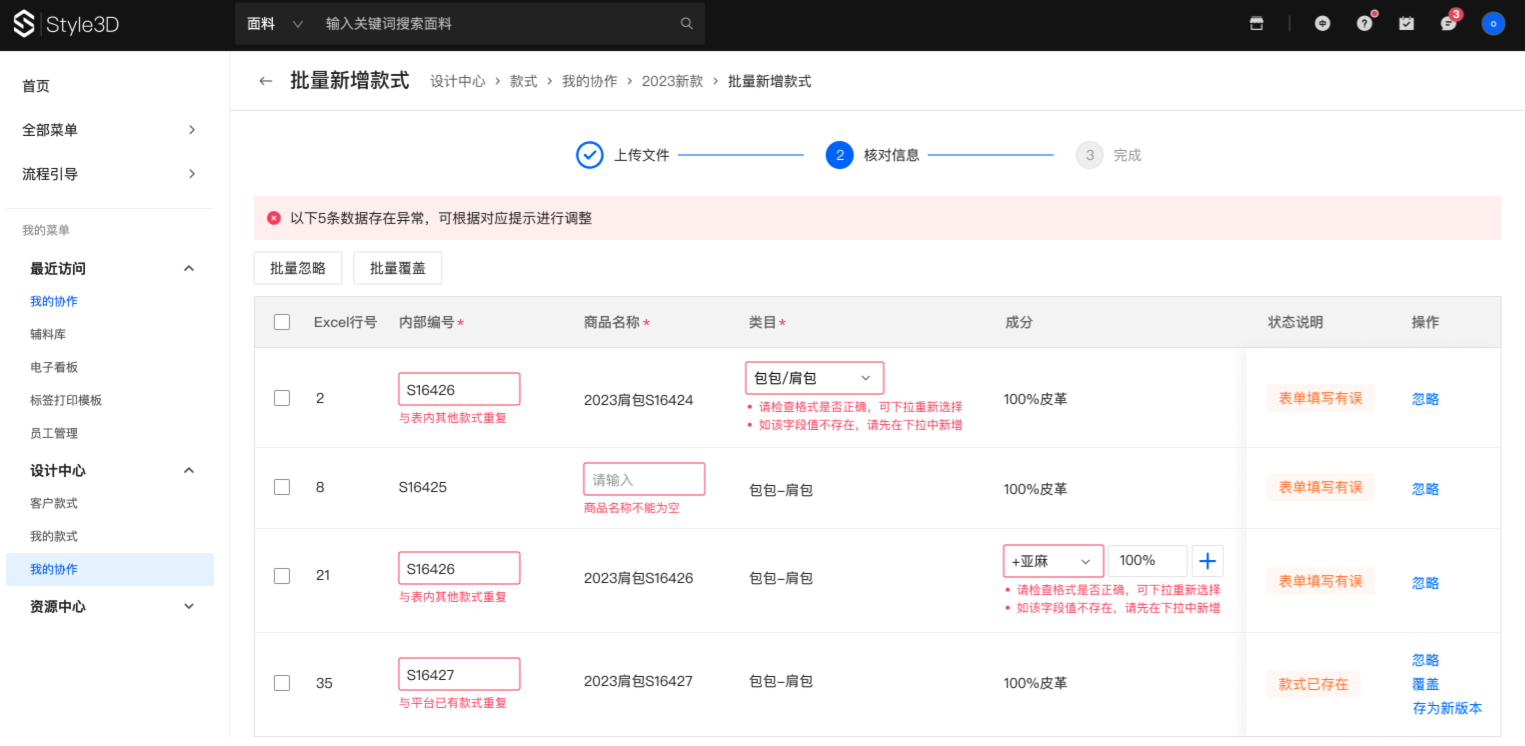The height and width of the screenshot is (746, 1525).
Task: Open the store icon in top bar
Action: click(1256, 24)
